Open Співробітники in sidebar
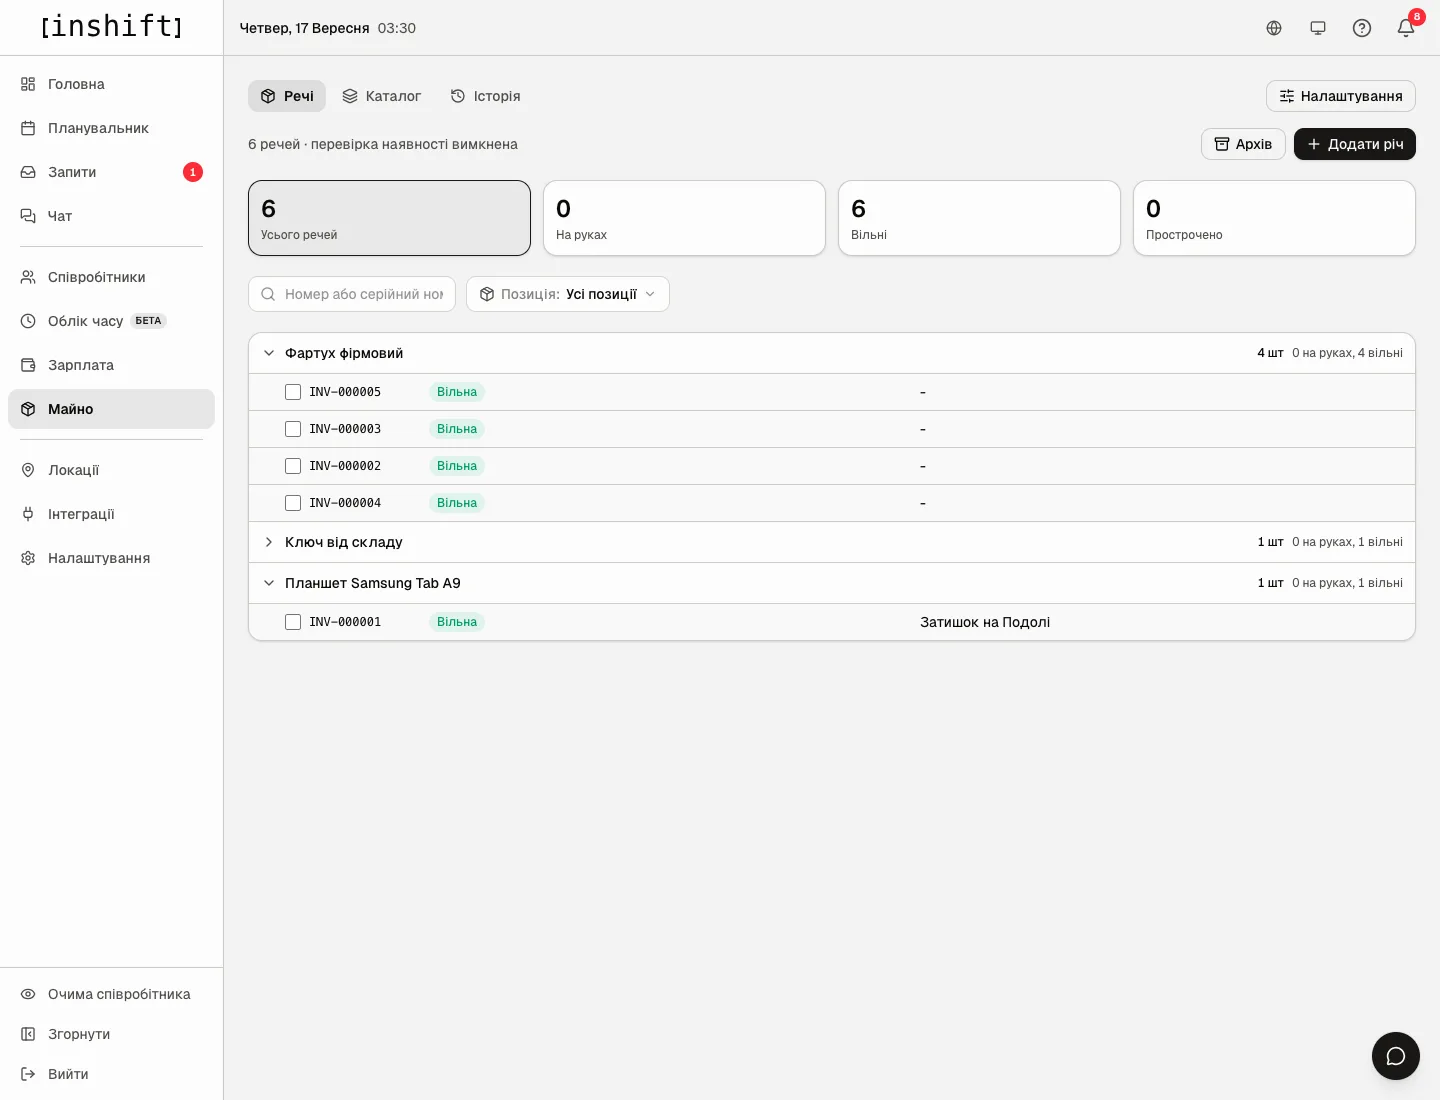The width and height of the screenshot is (1440, 1100). [x=111, y=277]
